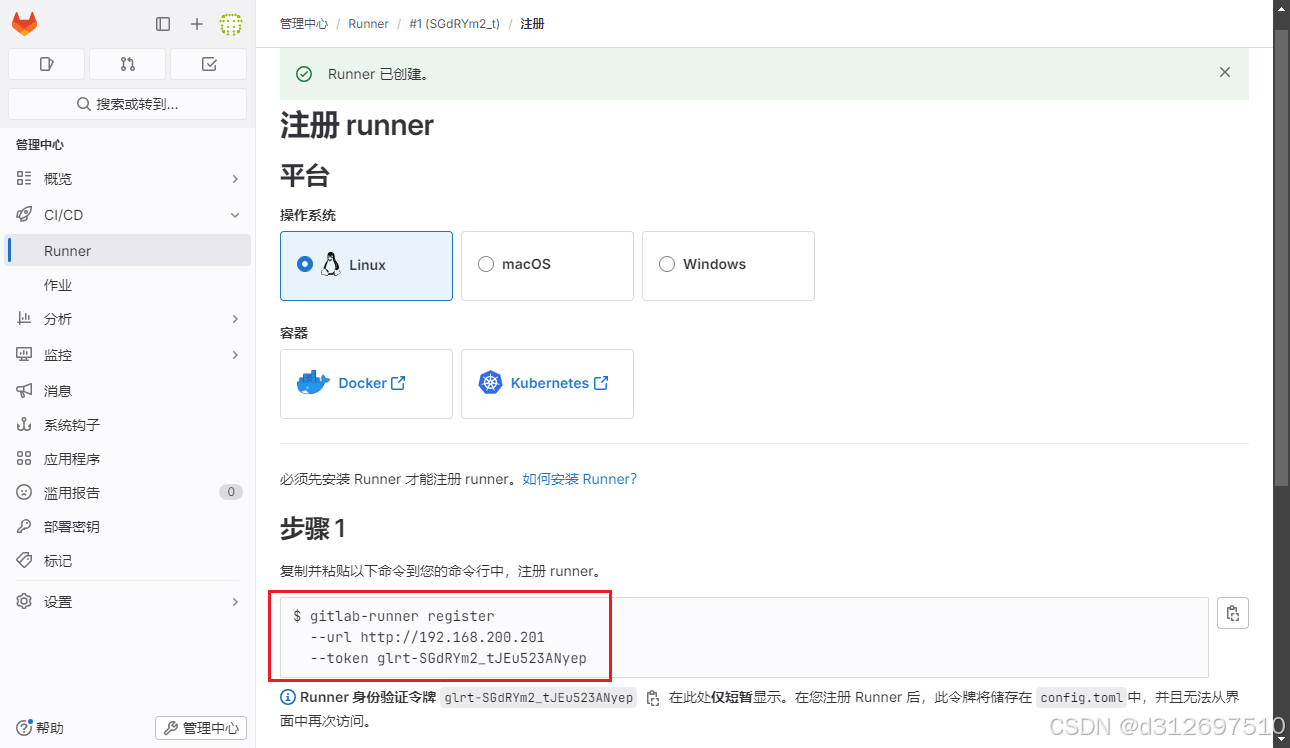Click the abuse reports count badge 0
This screenshot has width=1290, height=748.
231,492
